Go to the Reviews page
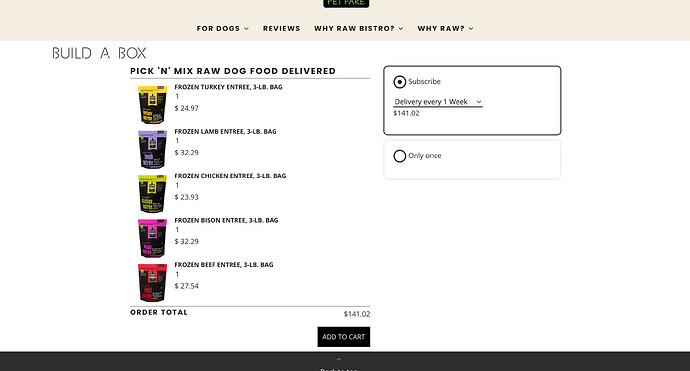The height and width of the screenshot is (371, 690). pos(282,28)
